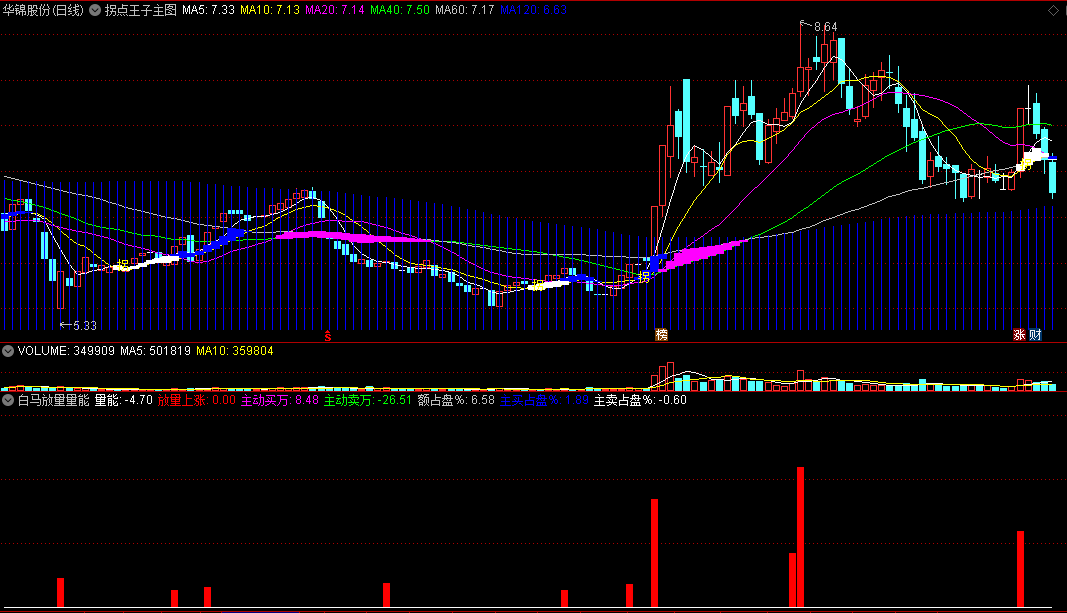Click the 量能: -4.70 readout
The width and height of the screenshot is (1067, 613).
123,400
